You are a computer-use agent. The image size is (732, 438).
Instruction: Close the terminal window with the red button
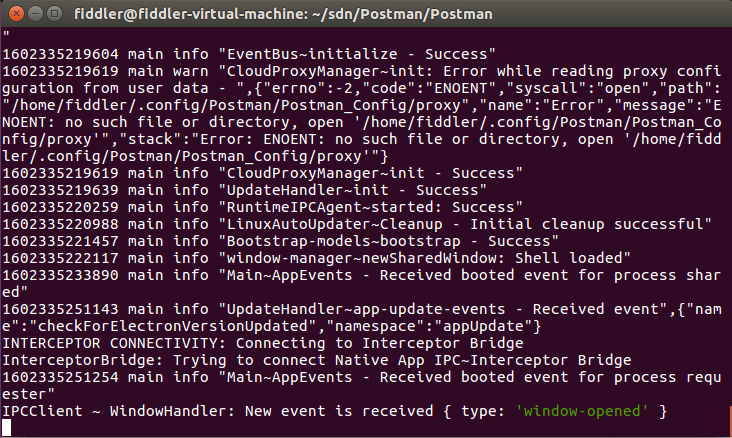point(16,14)
